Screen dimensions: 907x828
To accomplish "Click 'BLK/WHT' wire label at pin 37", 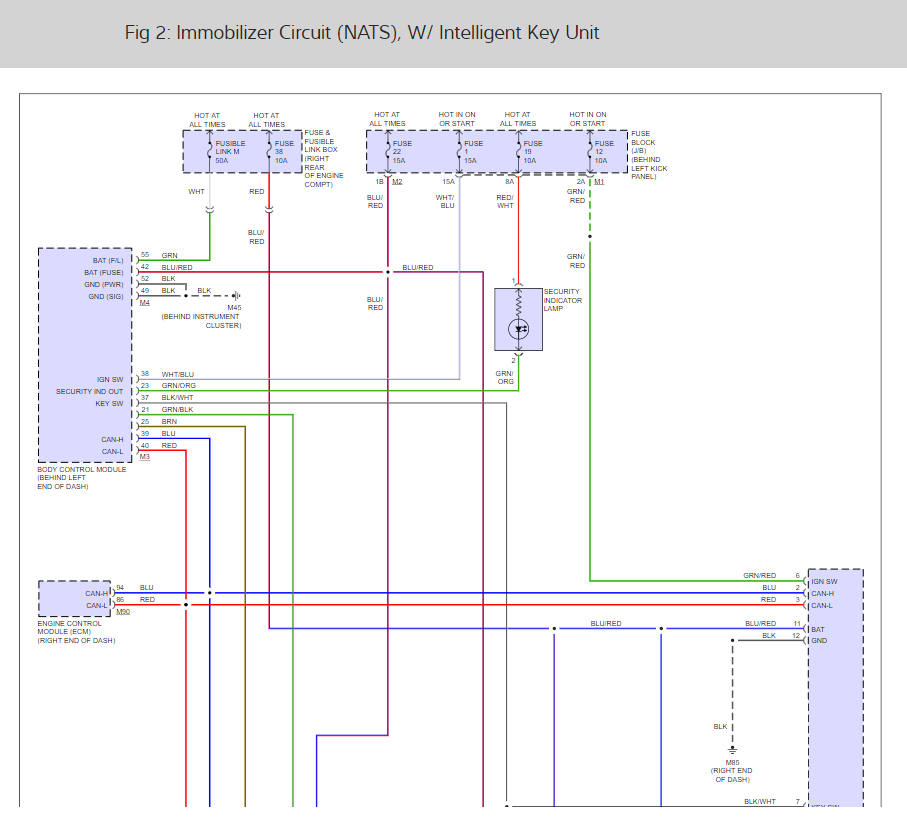I will pos(178,398).
